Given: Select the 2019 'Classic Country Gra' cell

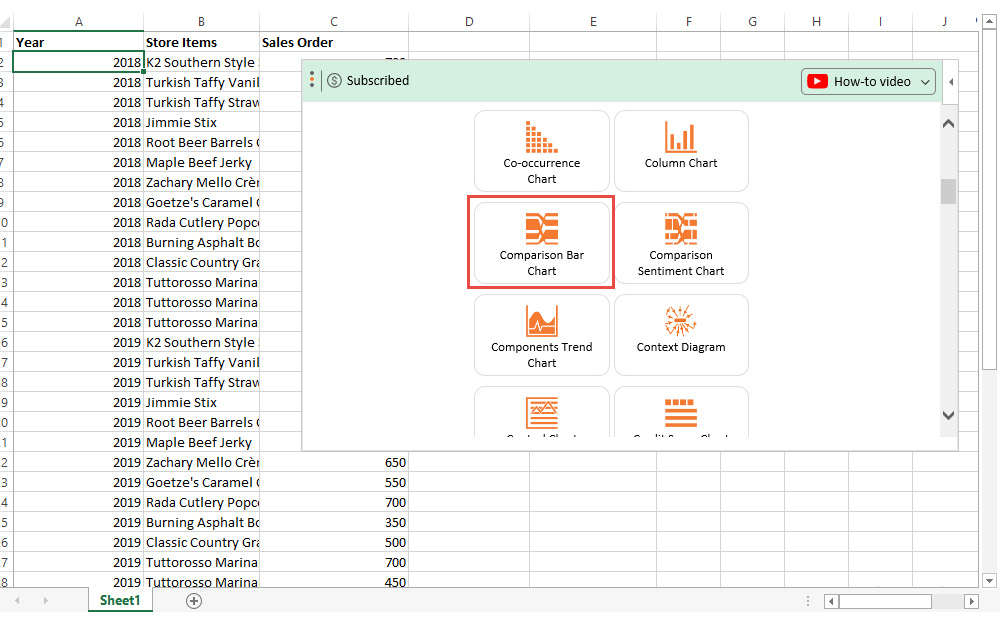Looking at the screenshot, I should (202, 543).
